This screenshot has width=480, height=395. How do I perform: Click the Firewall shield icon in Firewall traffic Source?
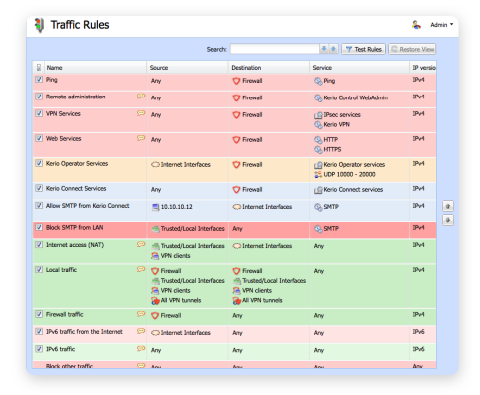point(155,315)
